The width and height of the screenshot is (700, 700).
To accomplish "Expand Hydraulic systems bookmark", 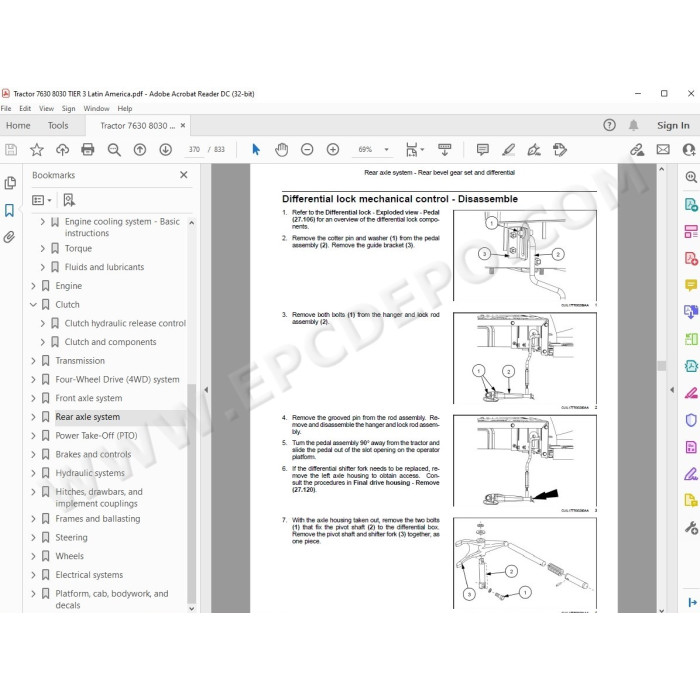I will point(33,473).
